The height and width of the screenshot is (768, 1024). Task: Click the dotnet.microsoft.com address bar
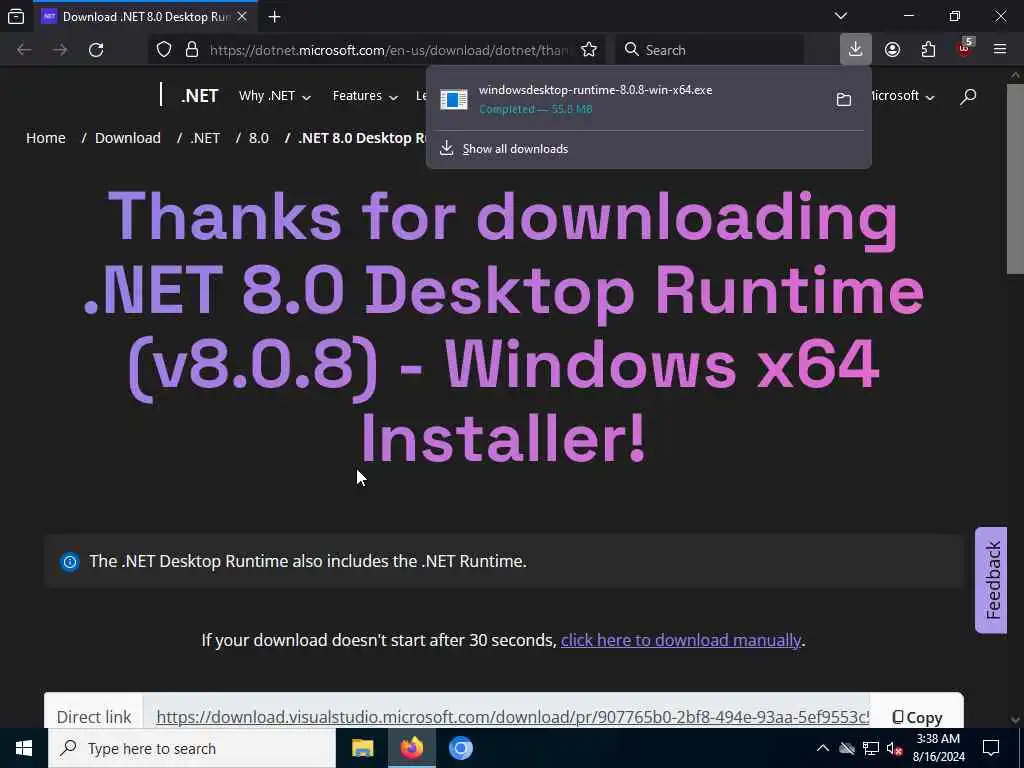click(x=389, y=50)
